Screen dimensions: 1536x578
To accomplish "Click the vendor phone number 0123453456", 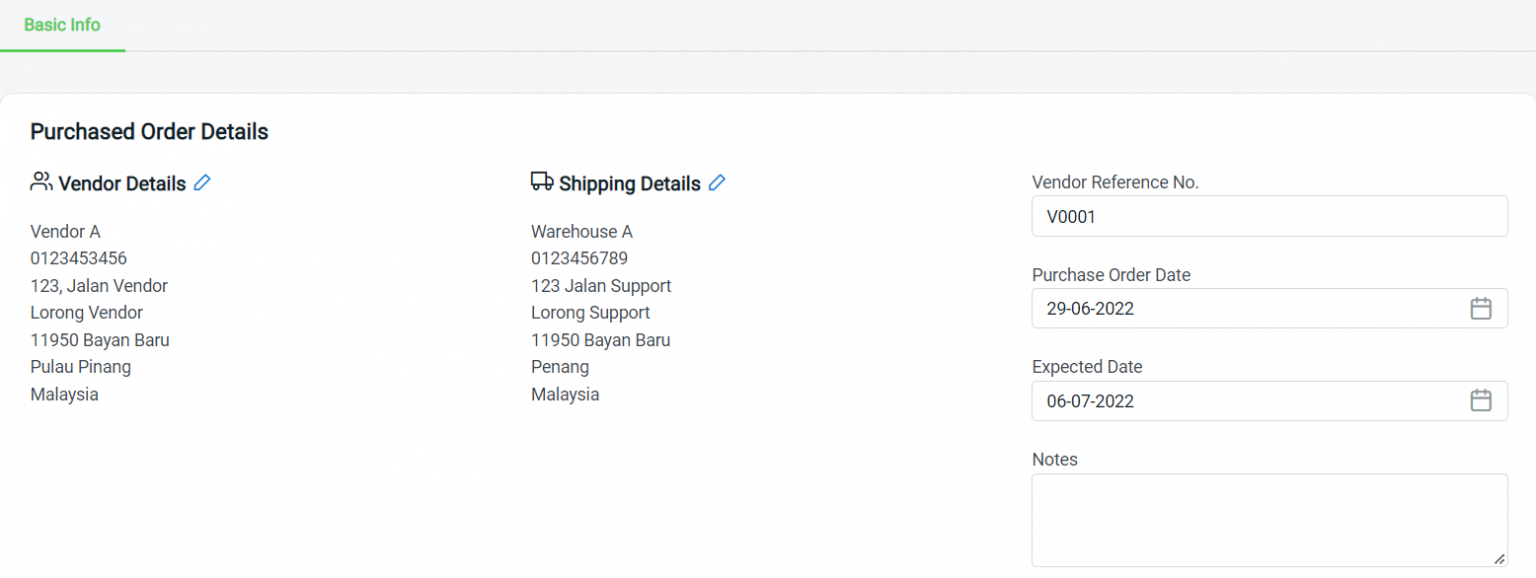I will pos(79,258).
